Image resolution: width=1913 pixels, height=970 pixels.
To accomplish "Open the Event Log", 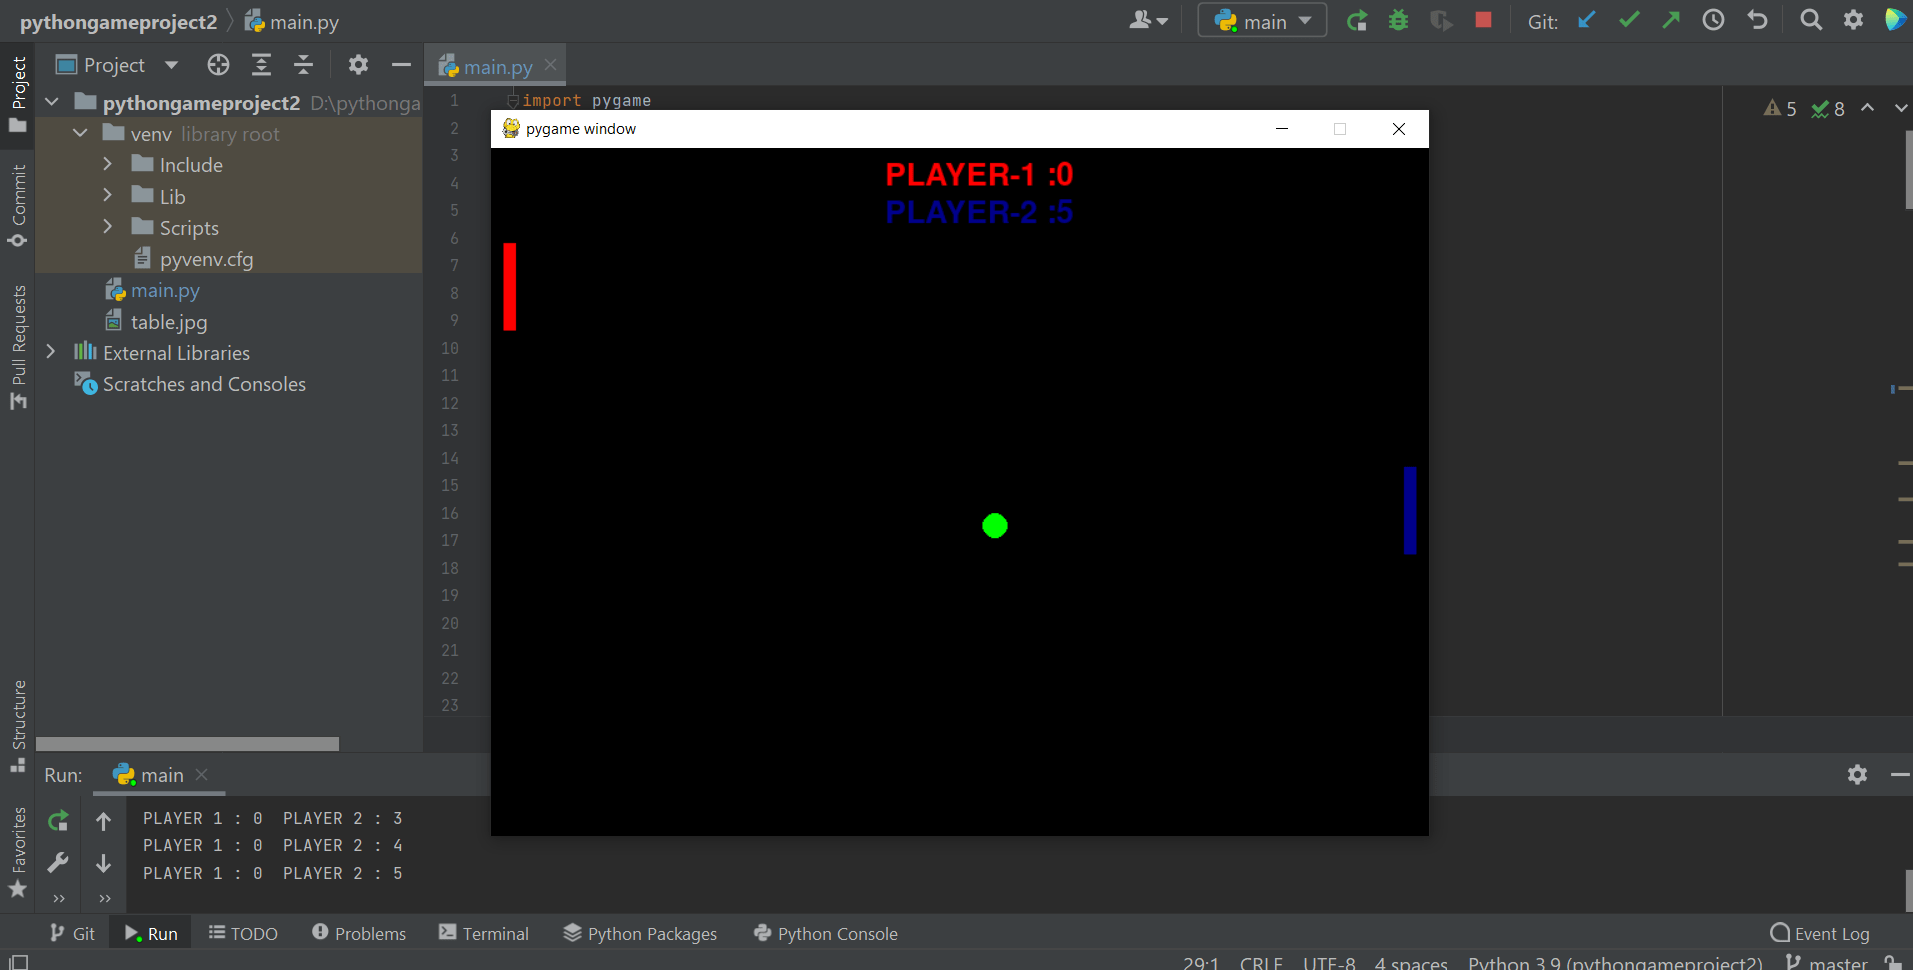I will 1829,933.
